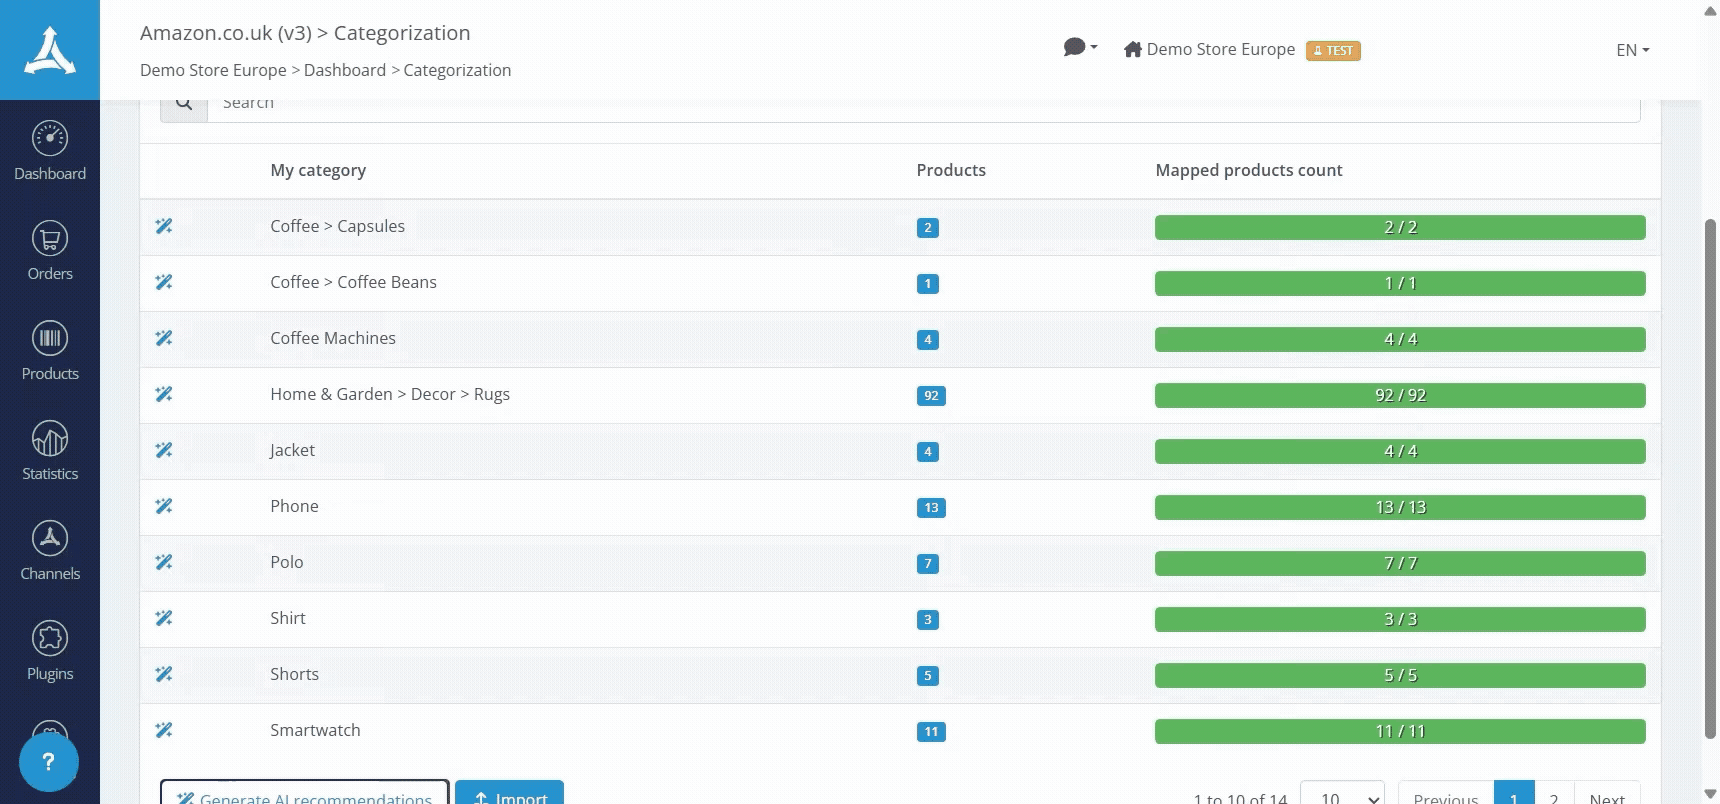Go to page 2 of results
Screen dimensions: 1720x804
1554,795
